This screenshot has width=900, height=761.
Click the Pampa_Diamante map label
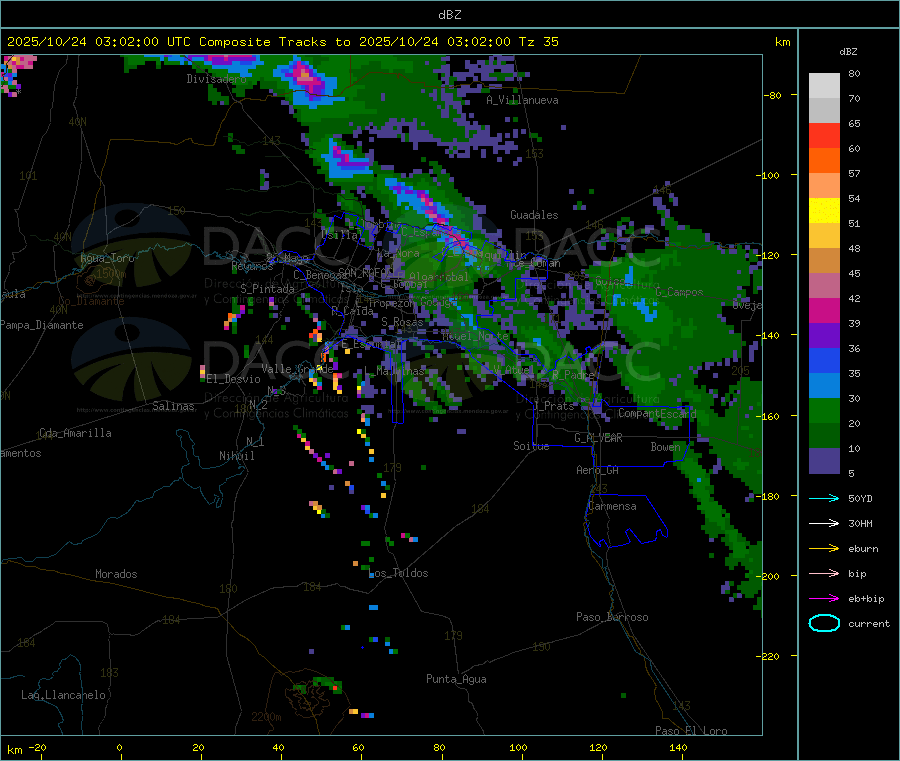(42, 325)
